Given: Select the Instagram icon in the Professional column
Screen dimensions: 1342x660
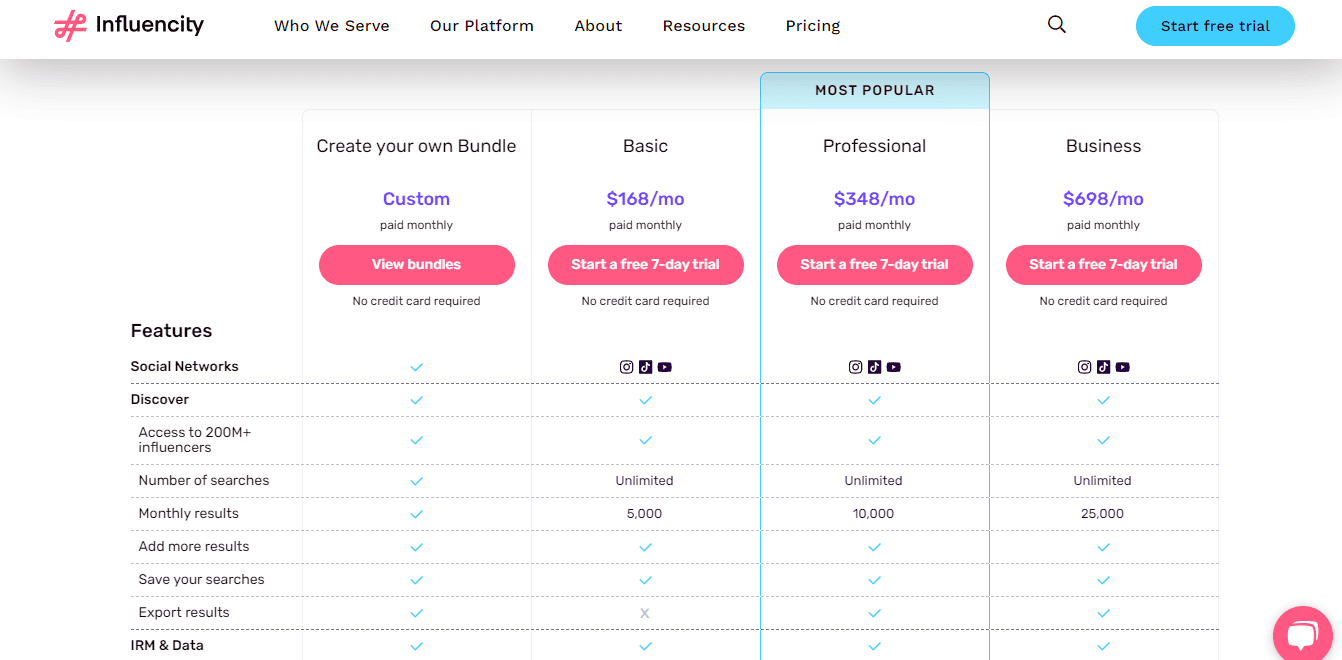Looking at the screenshot, I should point(855,367).
